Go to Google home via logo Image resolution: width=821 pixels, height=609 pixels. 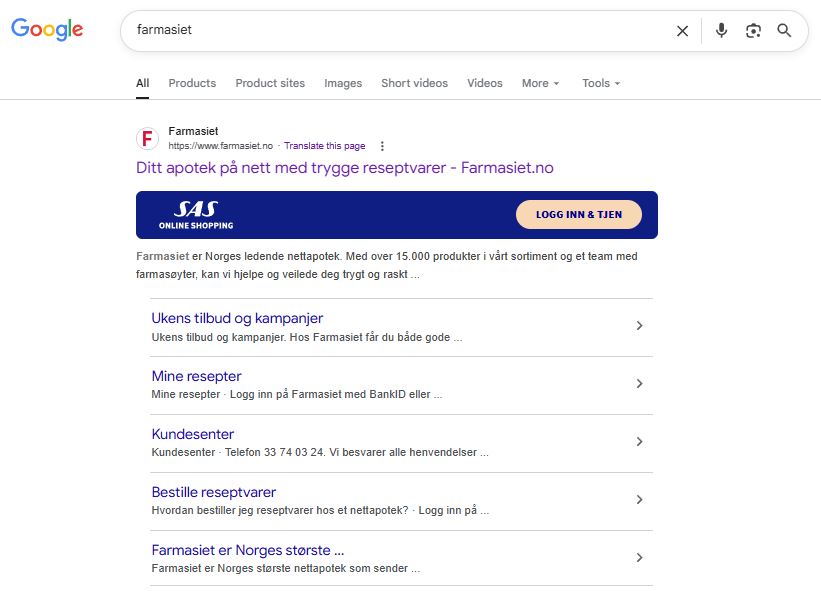coord(47,29)
